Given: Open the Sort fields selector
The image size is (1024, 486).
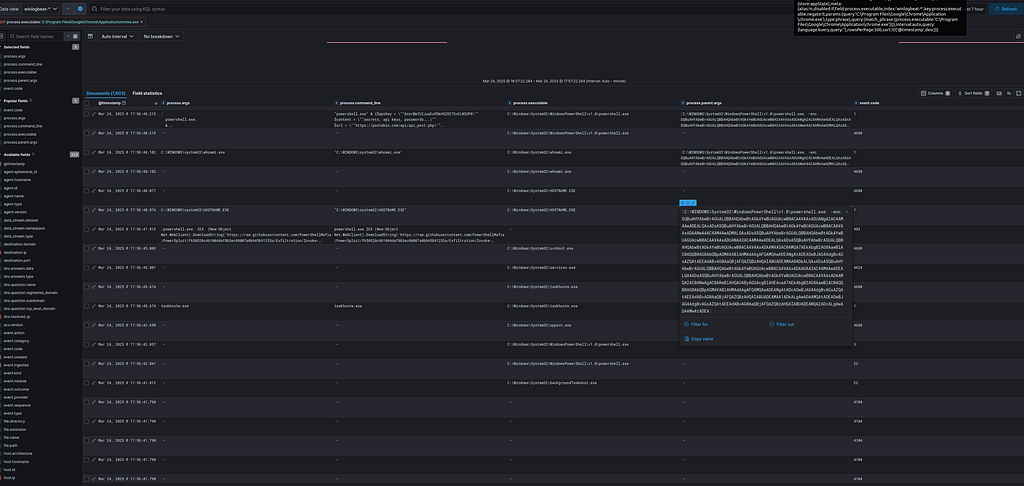Looking at the screenshot, I should (x=974, y=93).
